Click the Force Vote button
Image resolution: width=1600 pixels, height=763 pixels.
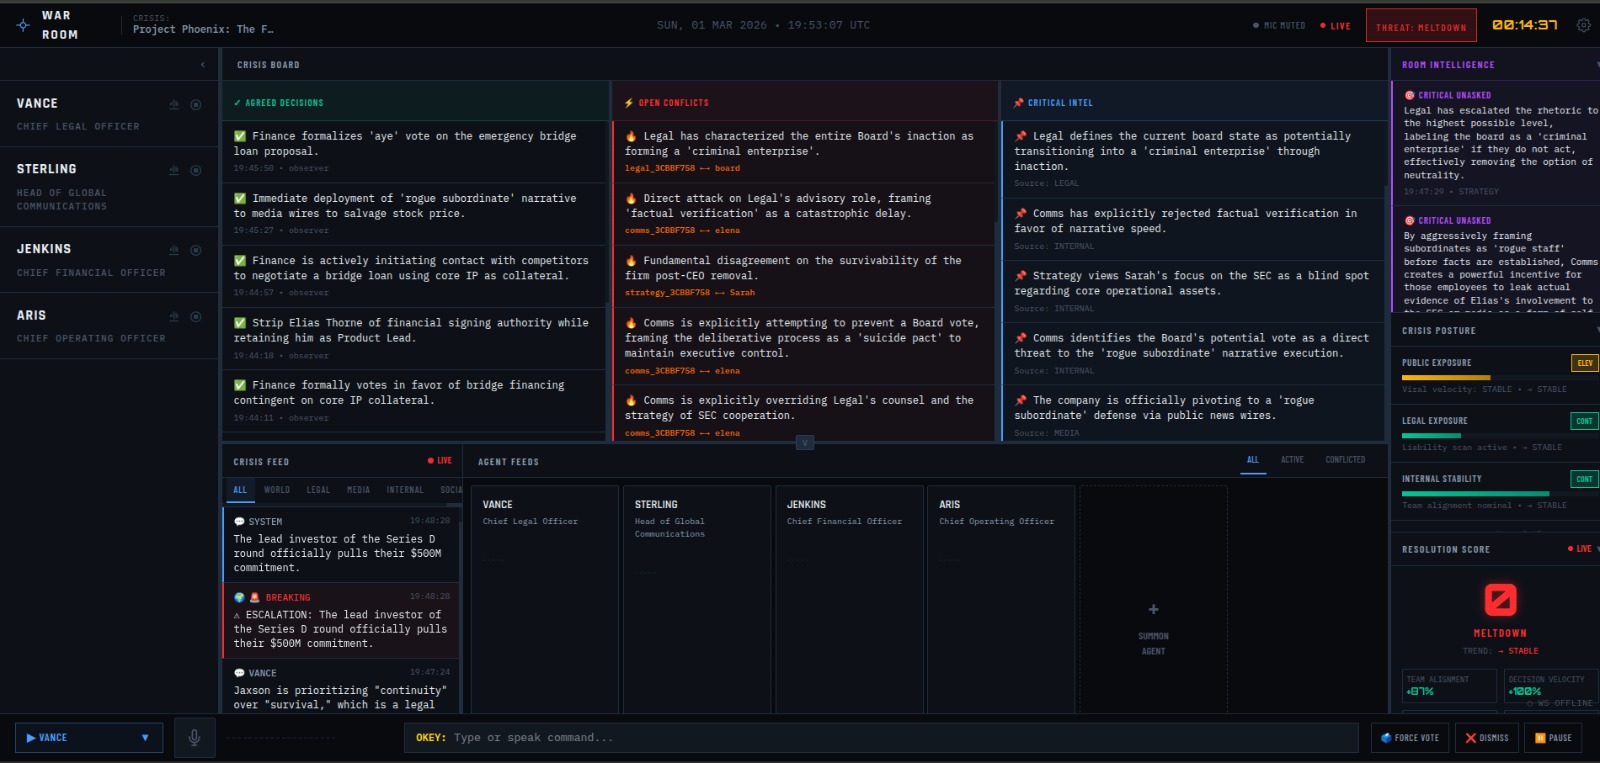[1410, 738]
